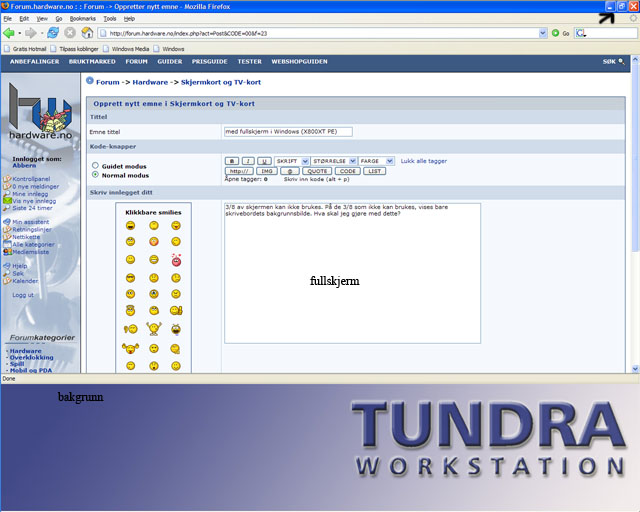The height and width of the screenshot is (512, 640).
Task: Click the people icon beside Medlemsliste
Action: pyautogui.click(x=7, y=252)
